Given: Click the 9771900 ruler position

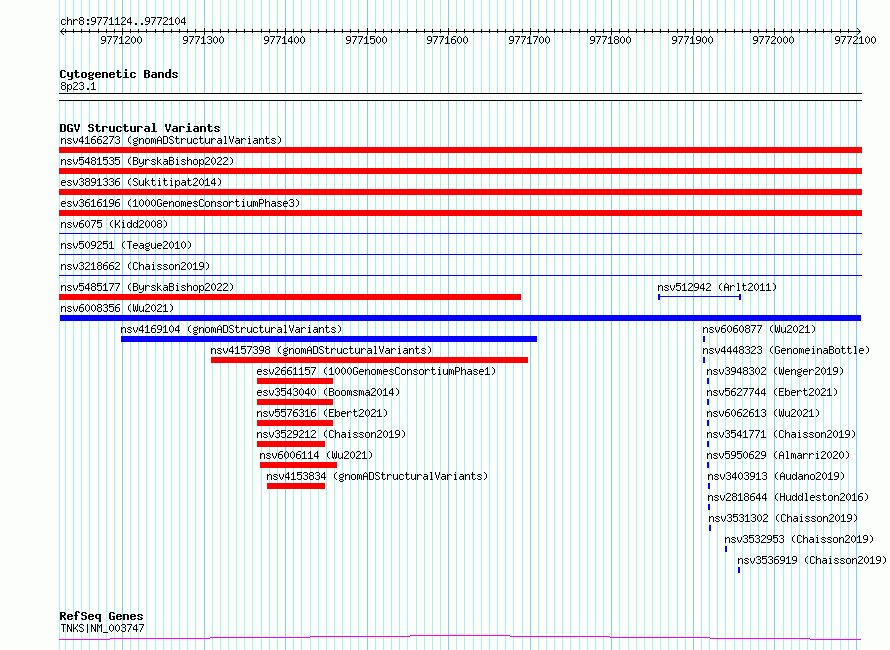Looking at the screenshot, I should click(692, 40).
